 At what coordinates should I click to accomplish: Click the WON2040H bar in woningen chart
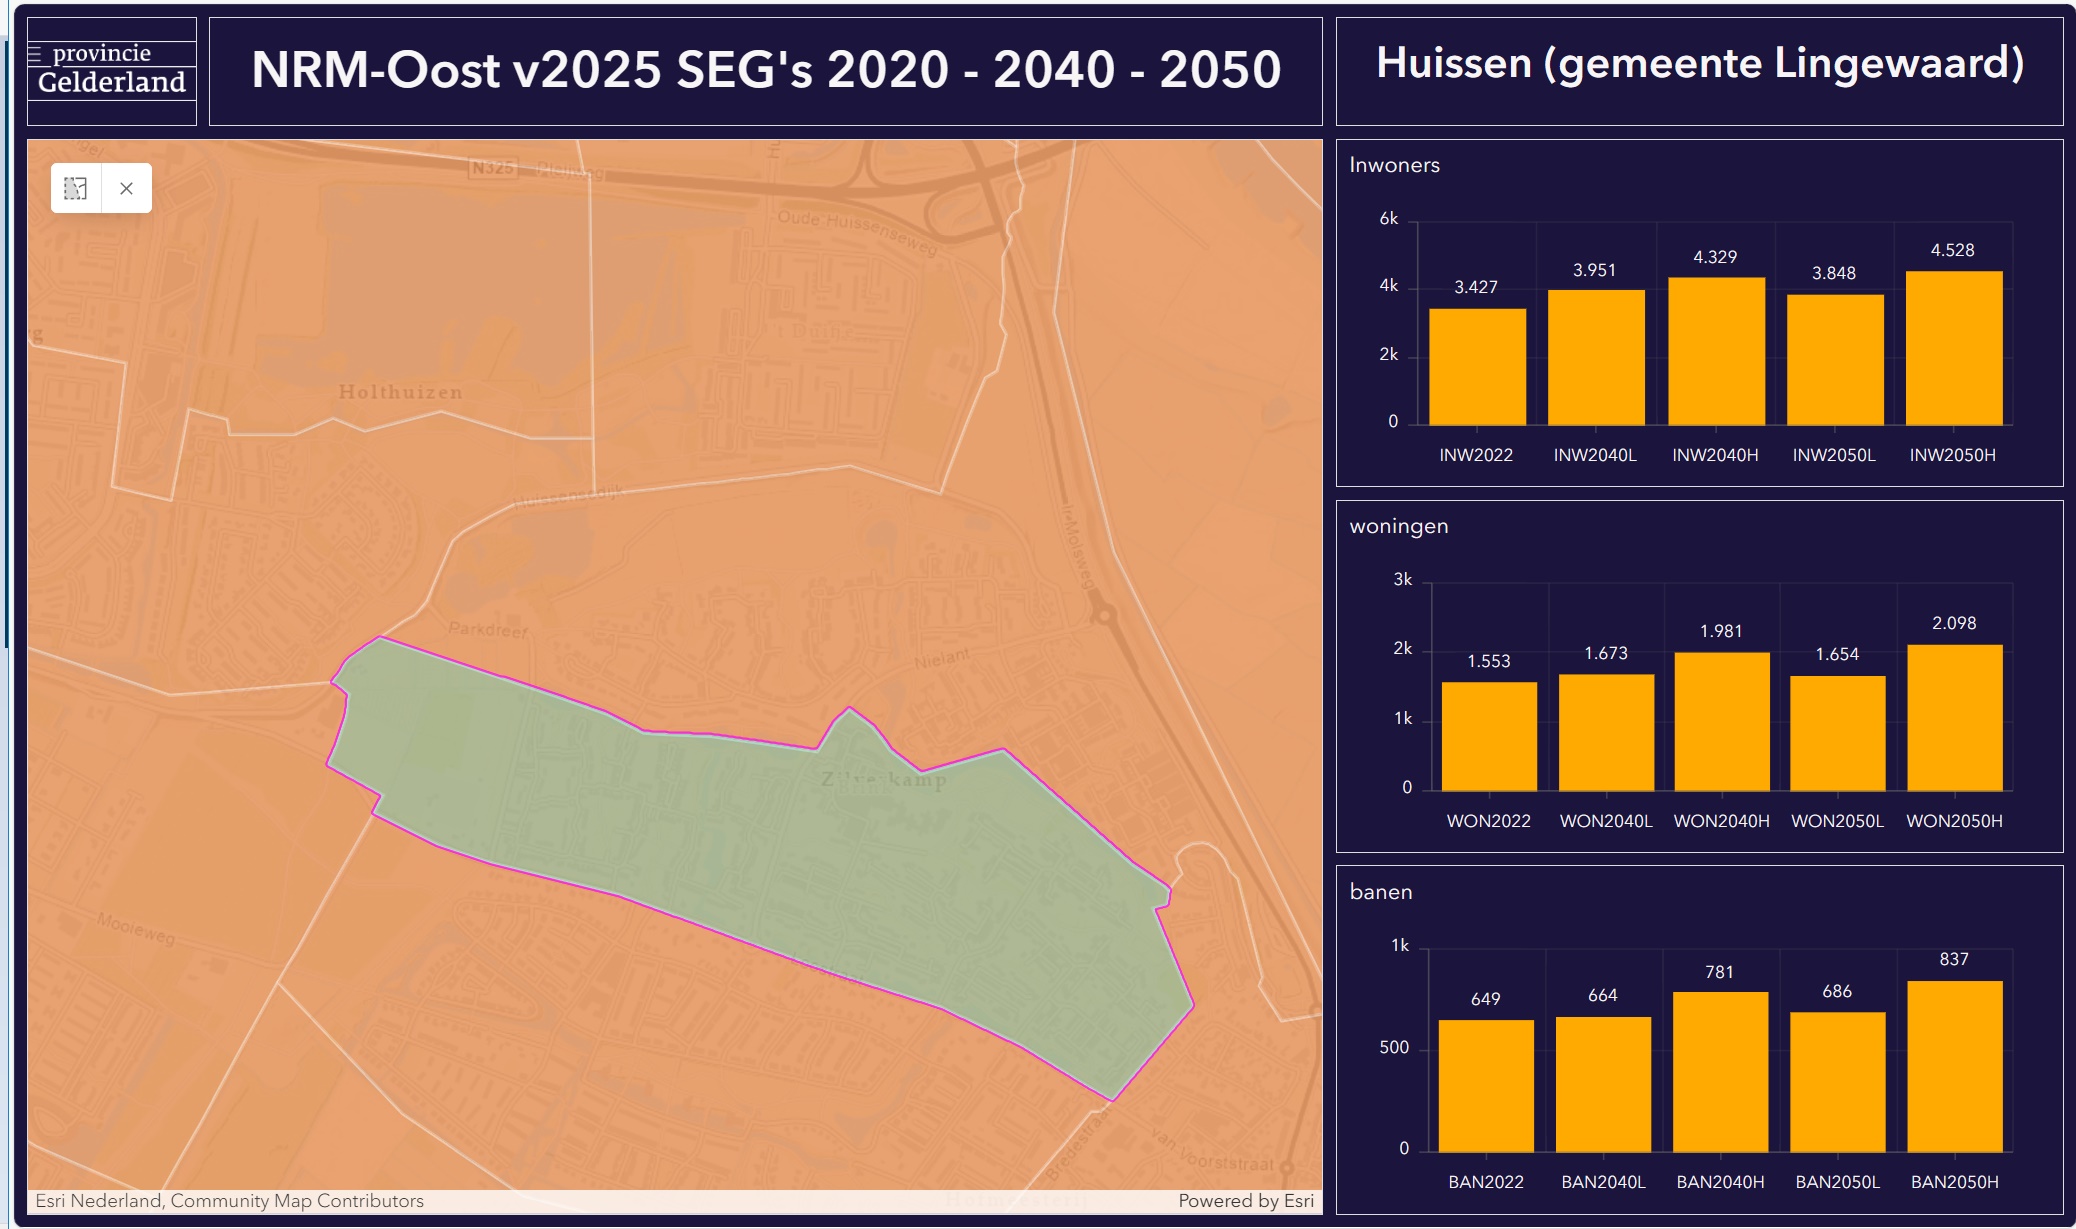[1721, 722]
